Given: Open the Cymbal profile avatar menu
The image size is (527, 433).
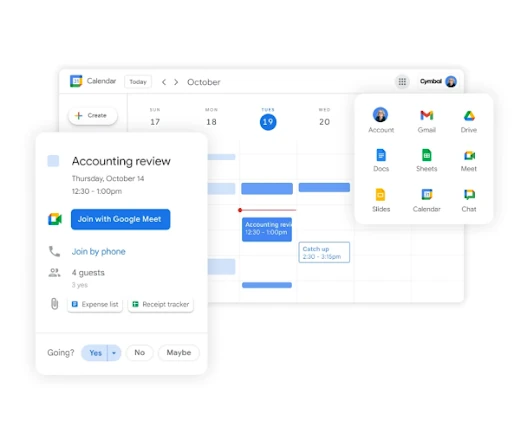Looking at the screenshot, I should (451, 81).
